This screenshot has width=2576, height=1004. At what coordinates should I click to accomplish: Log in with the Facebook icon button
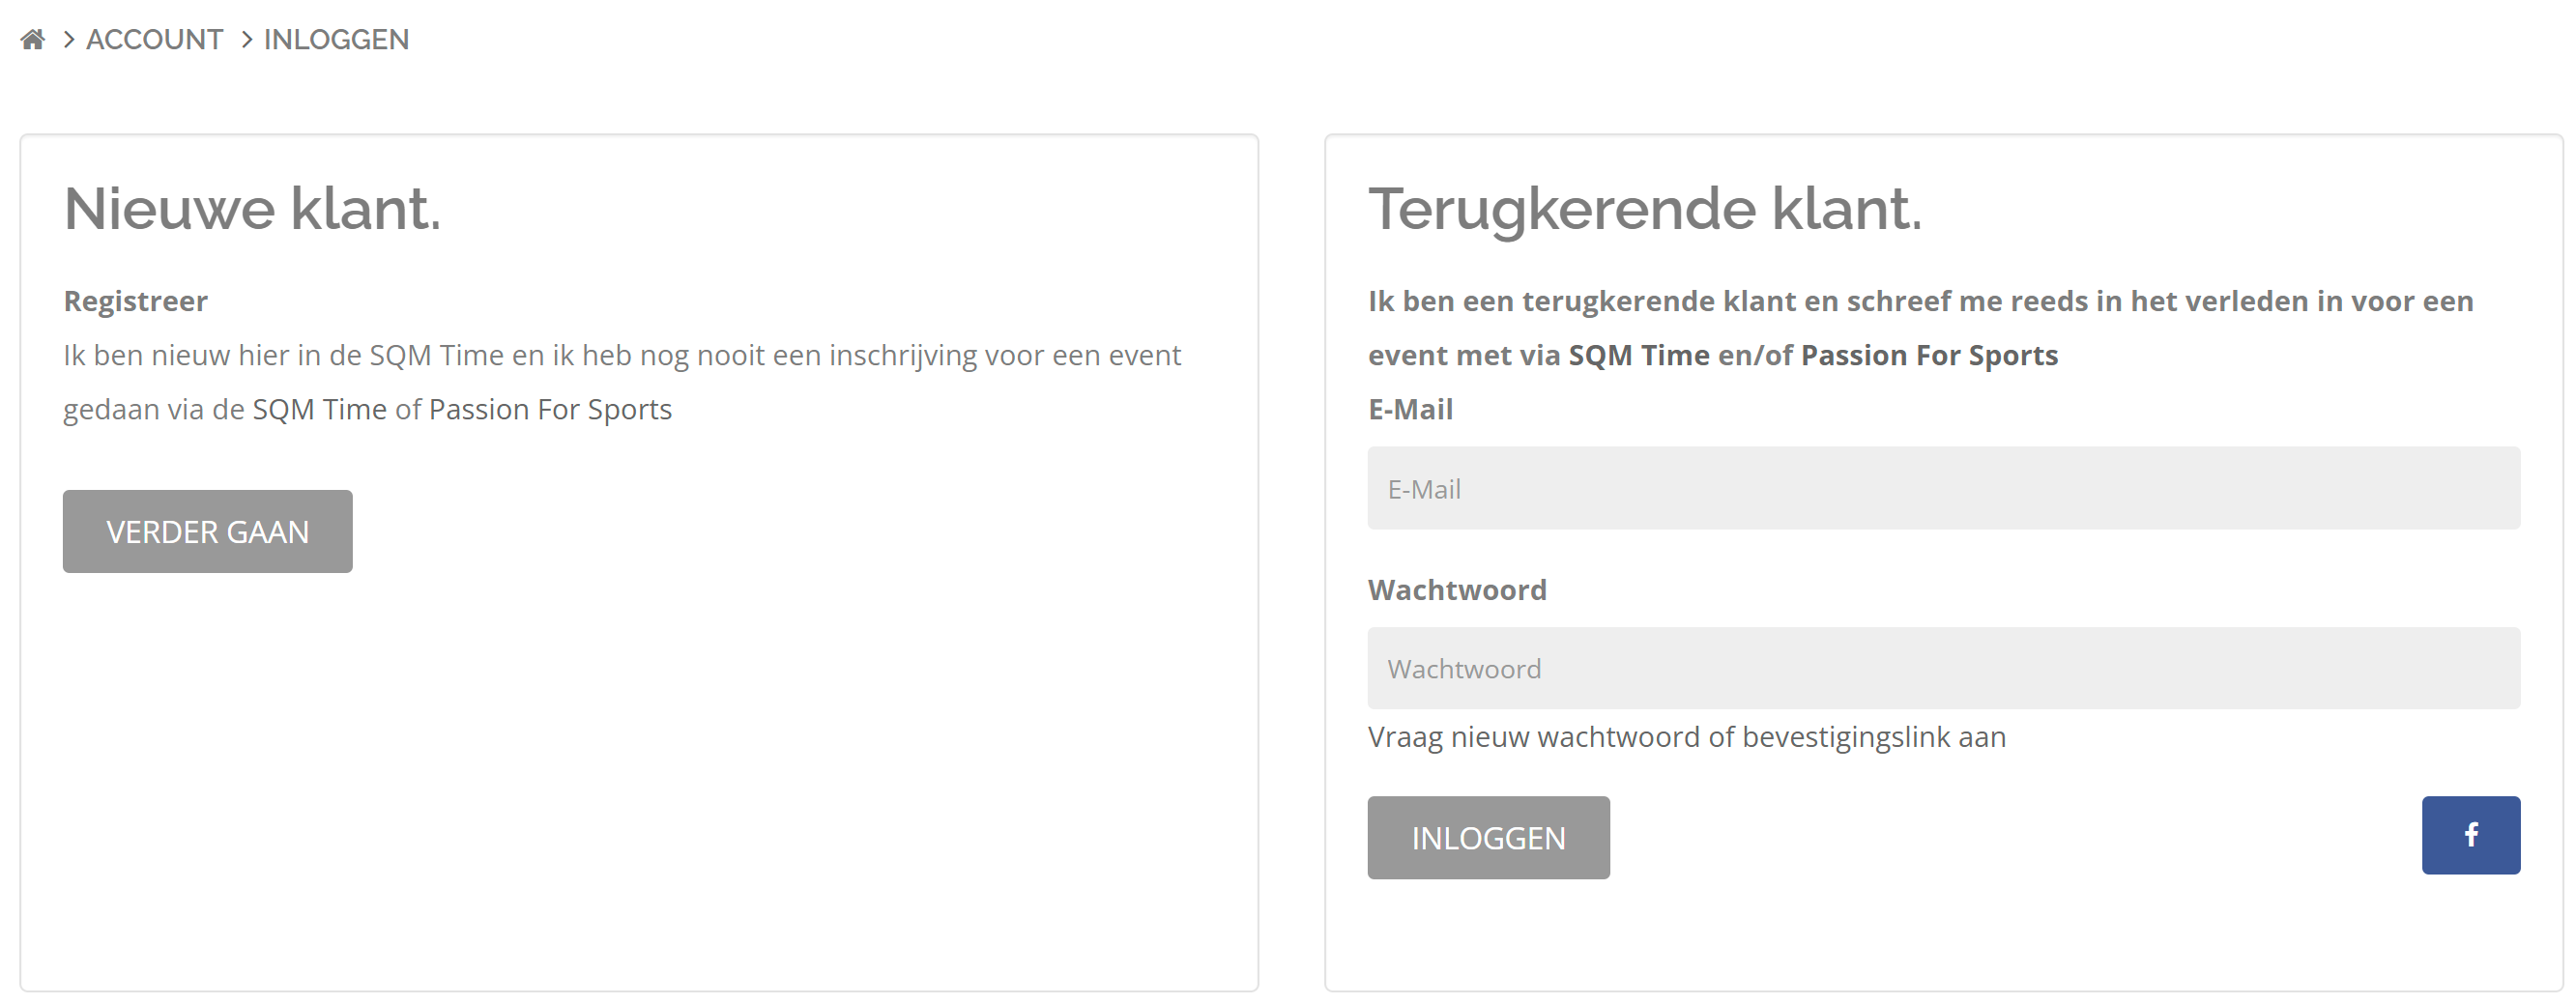coord(2469,834)
